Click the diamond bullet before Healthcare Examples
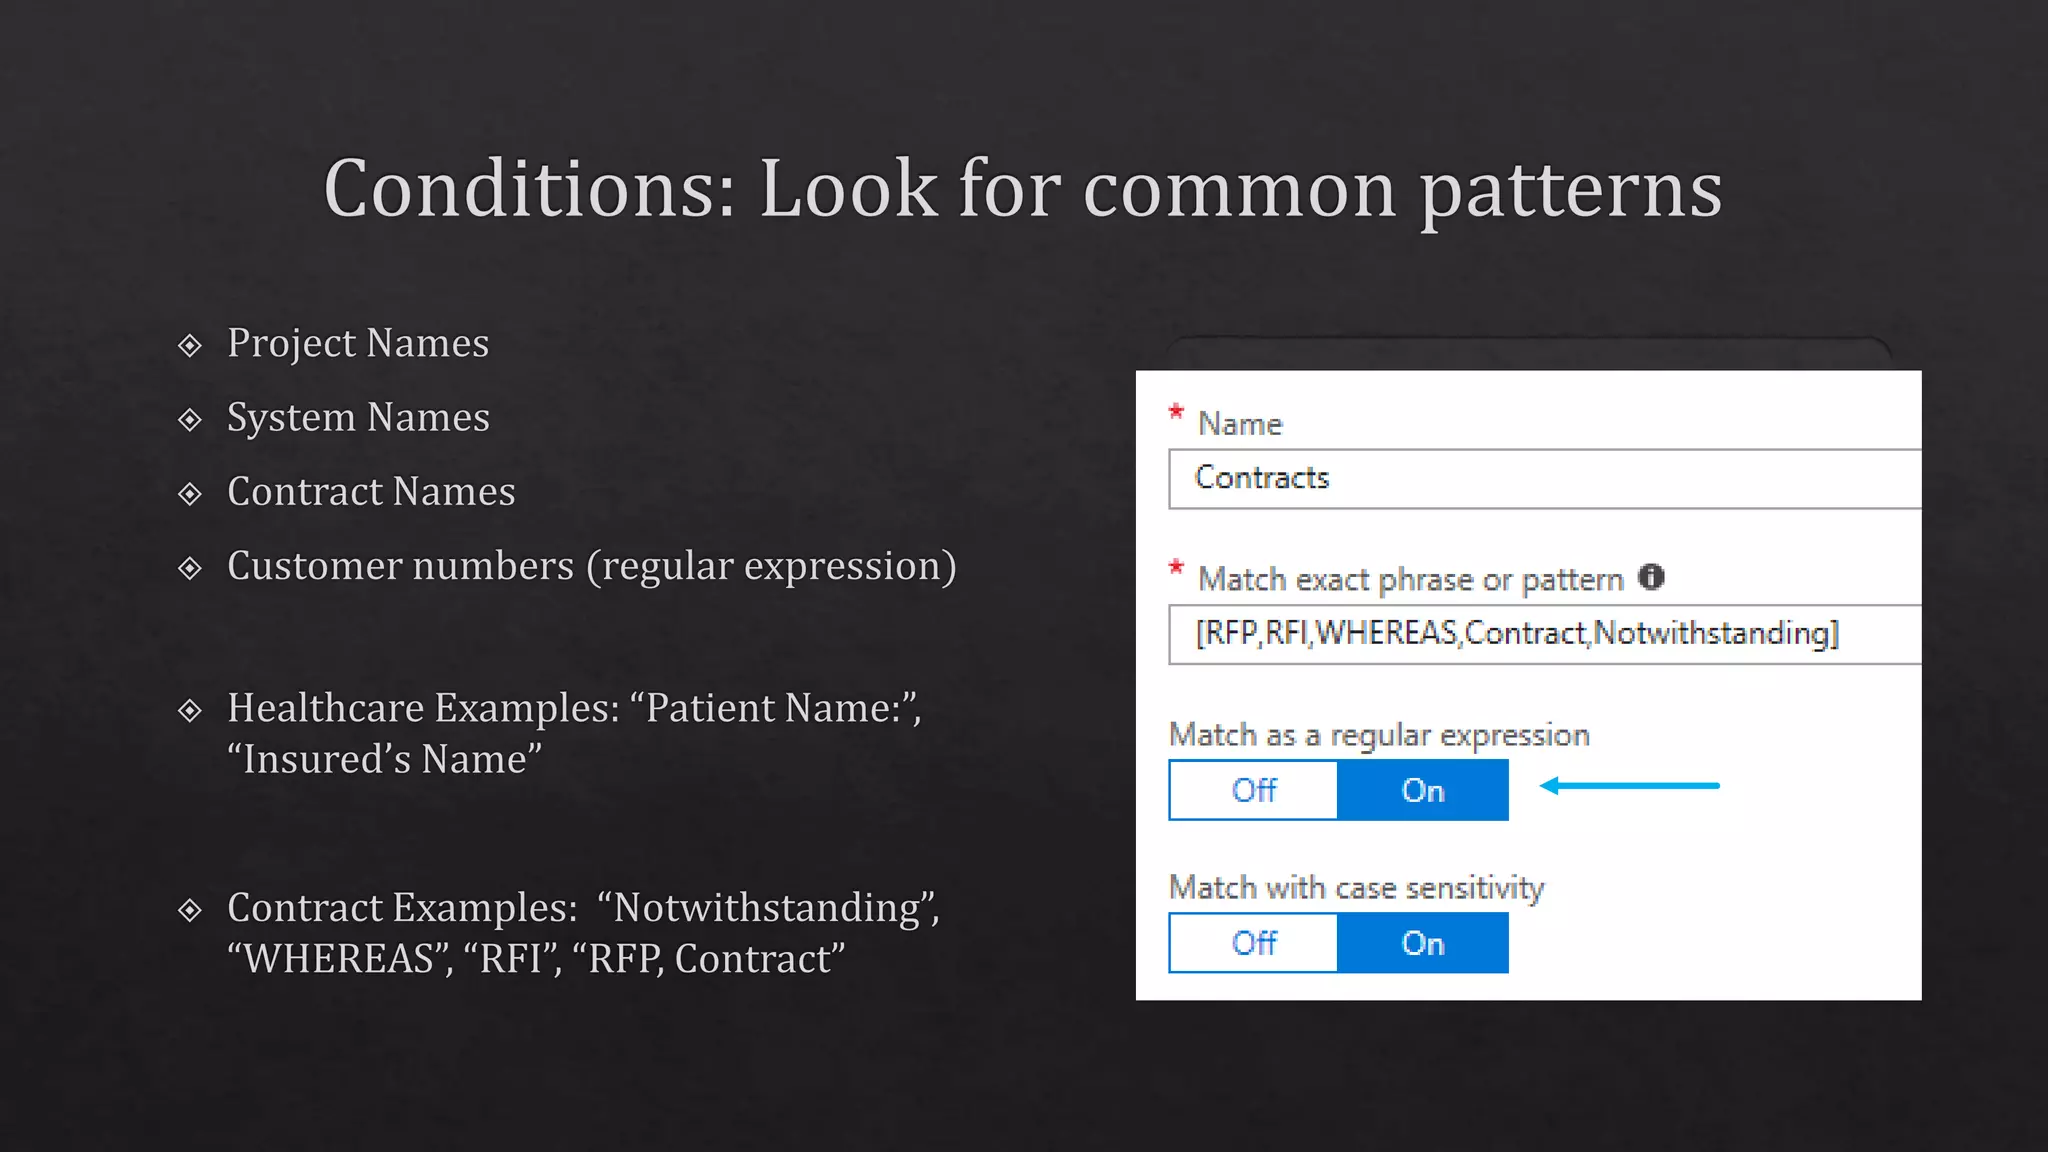Screen dimensions: 2048x1152 [x=190, y=711]
